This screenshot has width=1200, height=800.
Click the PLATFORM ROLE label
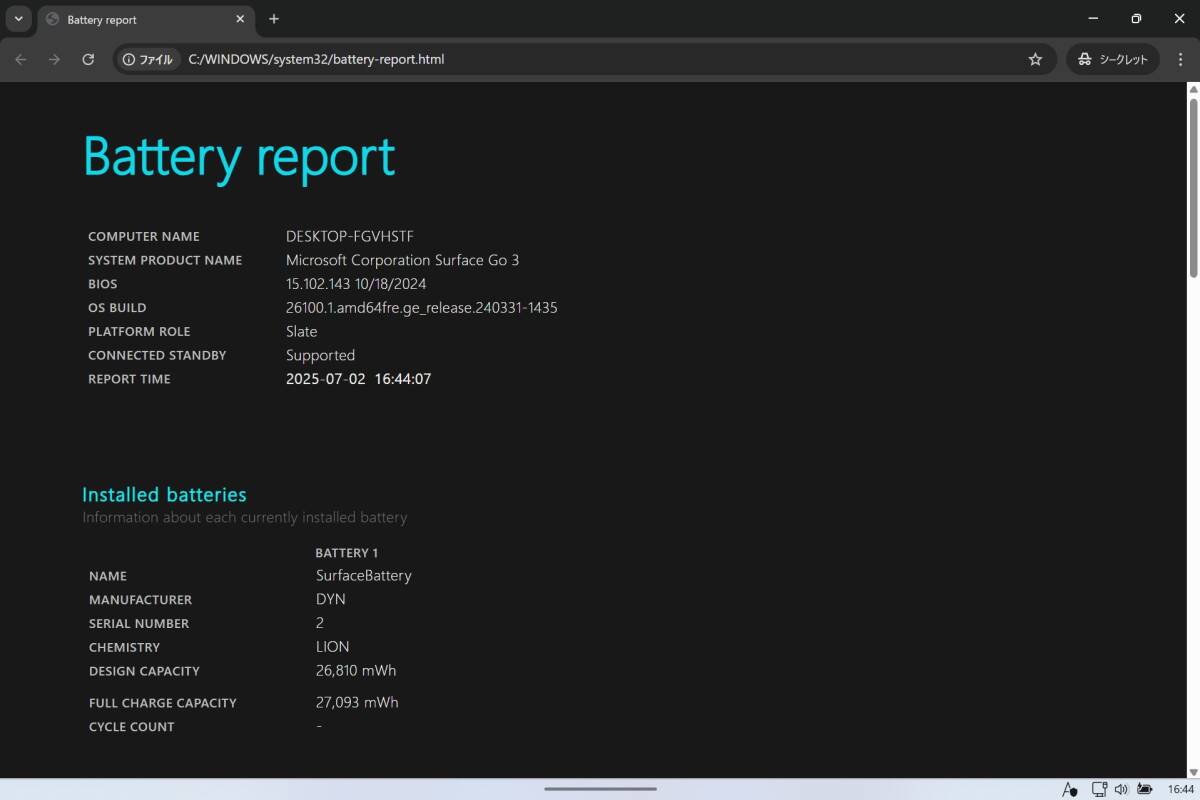tap(139, 332)
